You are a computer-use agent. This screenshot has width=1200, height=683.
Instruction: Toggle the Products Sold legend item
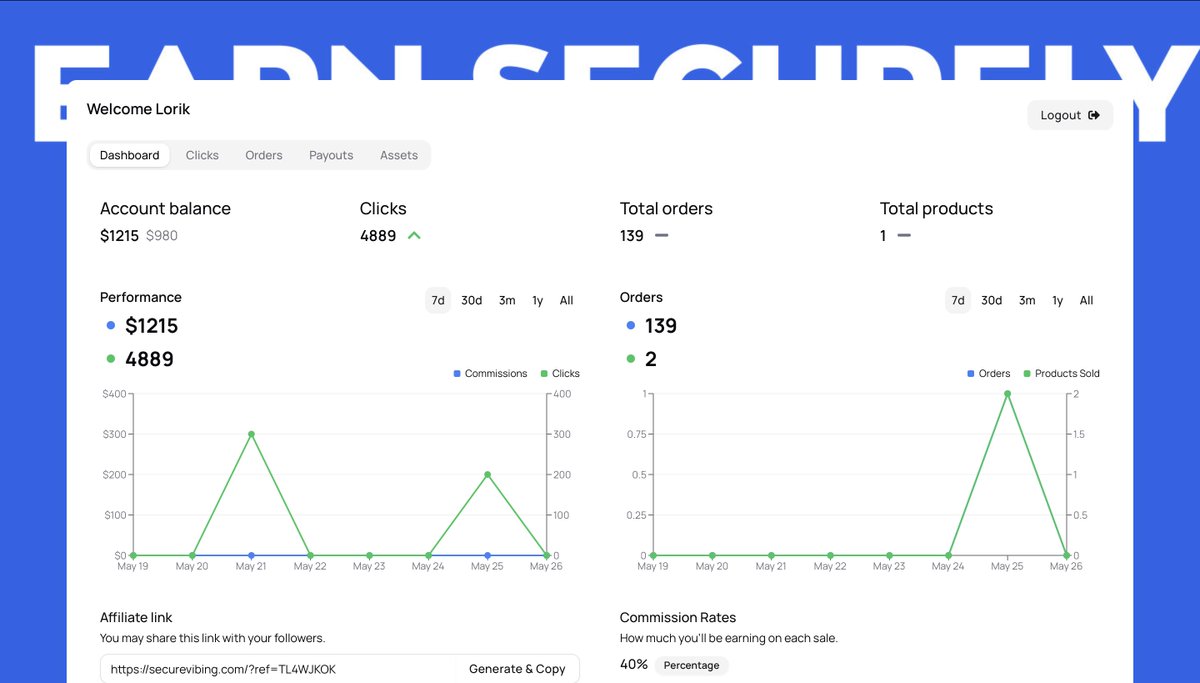[x=1061, y=373]
